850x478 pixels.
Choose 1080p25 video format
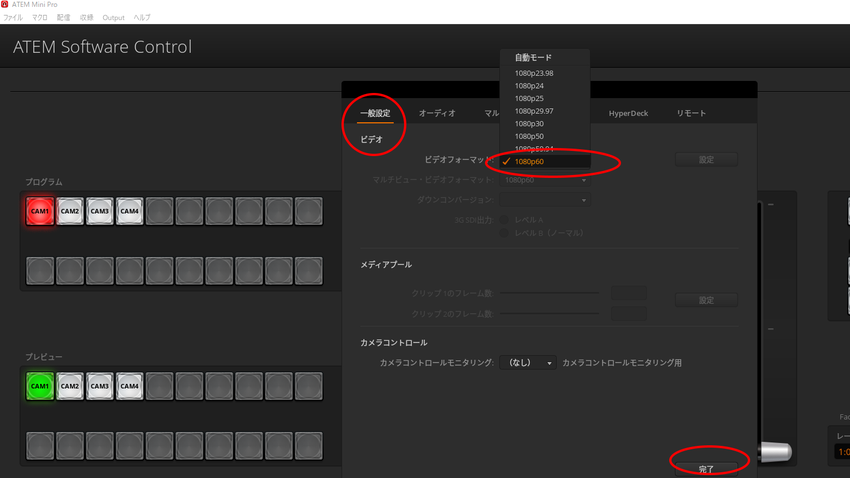click(x=545, y=98)
